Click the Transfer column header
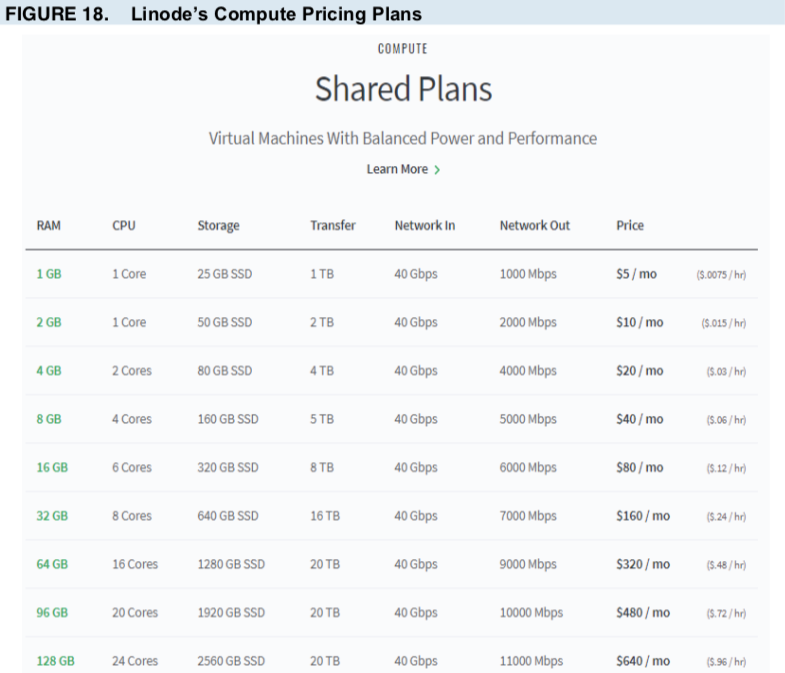Screen dimensions: 785x673 coord(333,225)
